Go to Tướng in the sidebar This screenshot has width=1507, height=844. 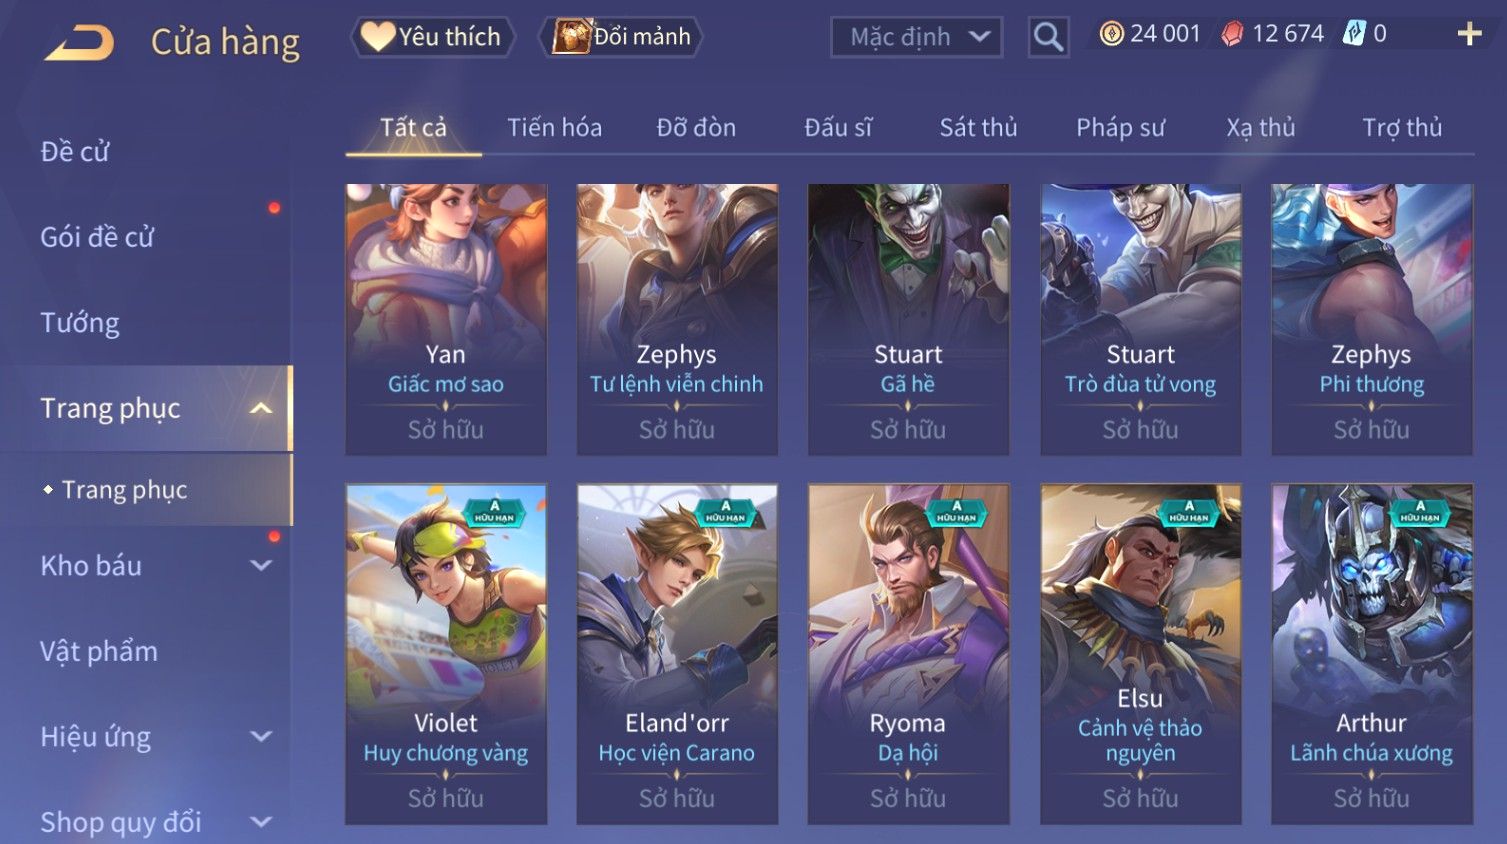click(x=80, y=322)
